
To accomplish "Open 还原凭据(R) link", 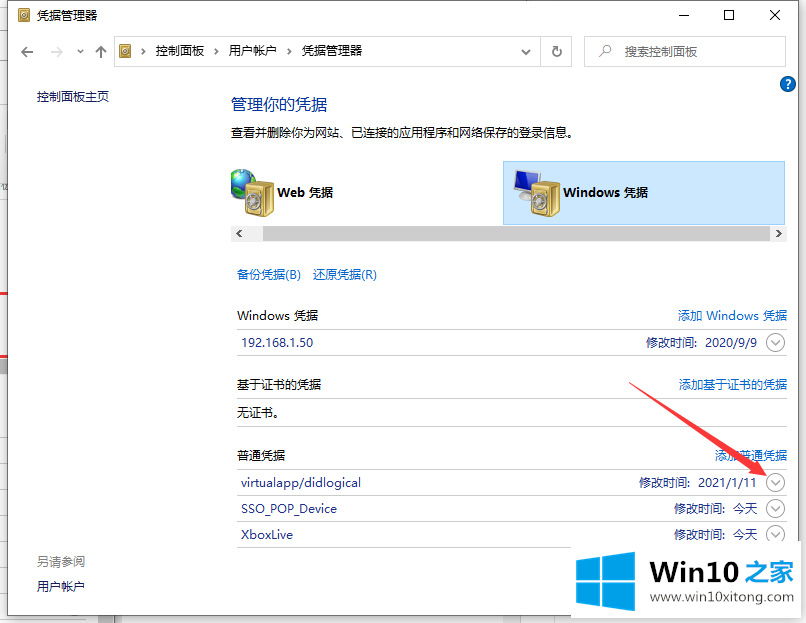I will [x=344, y=274].
